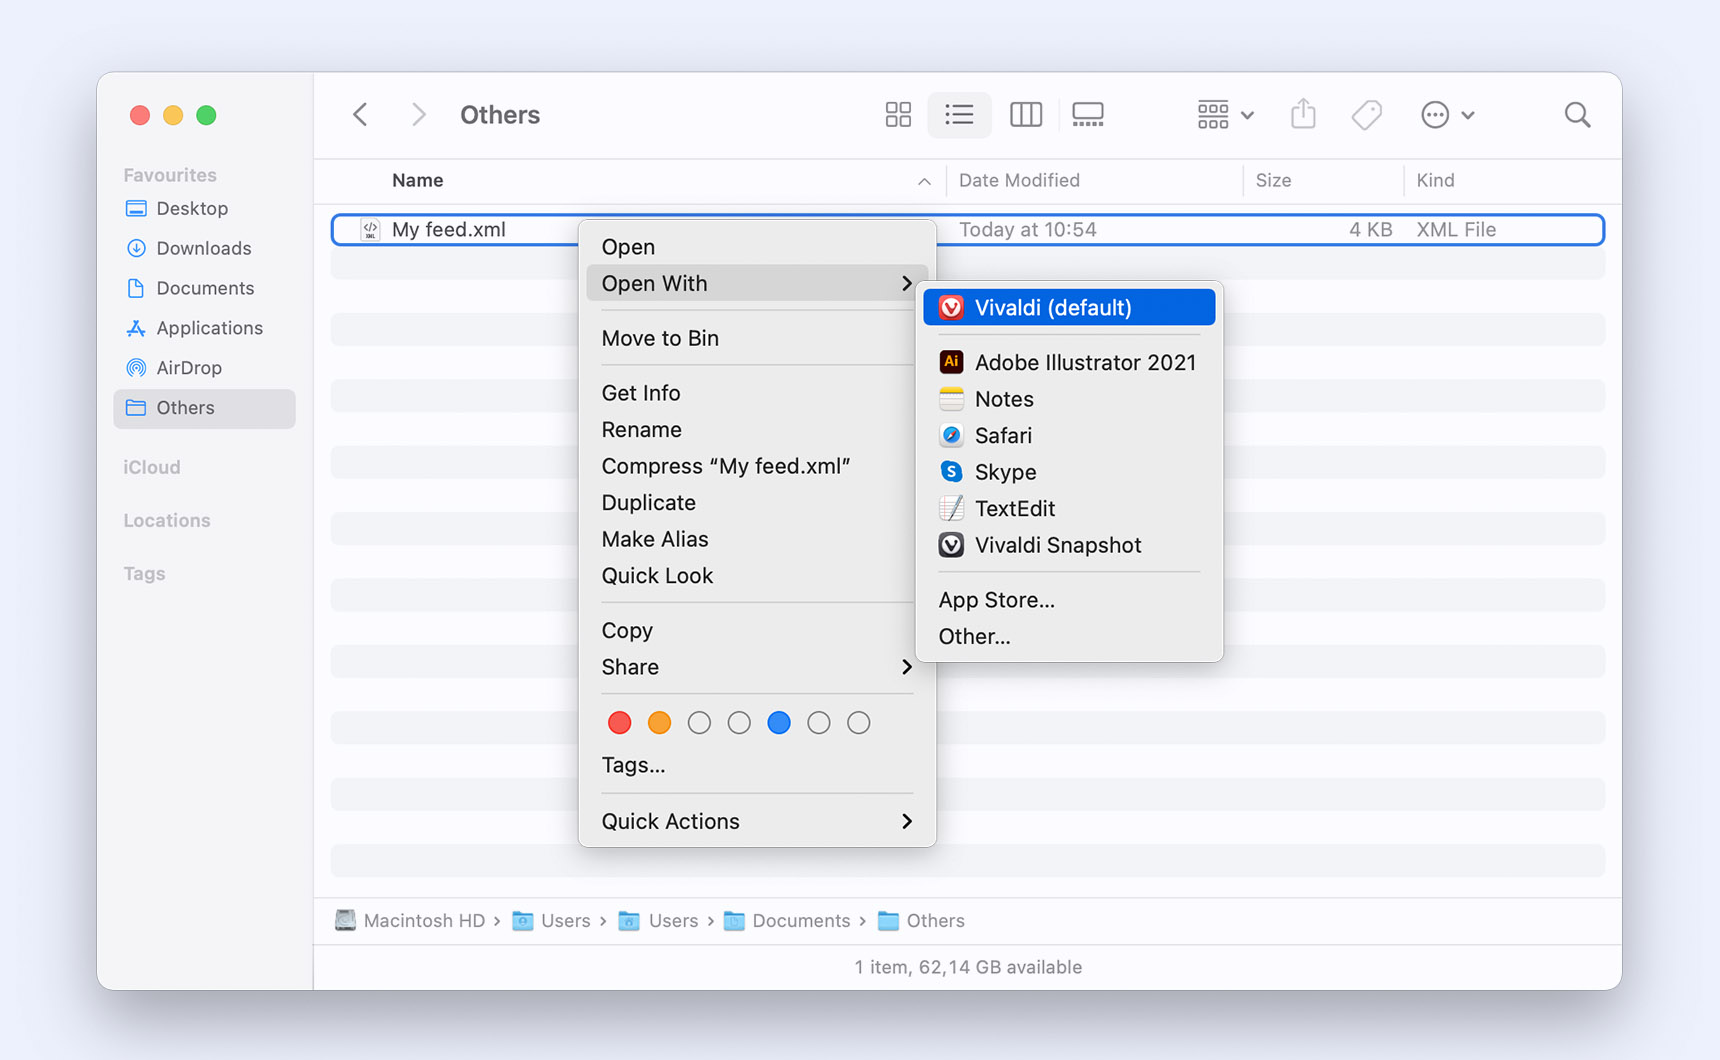The image size is (1720, 1060).
Task: Click the Tags toolbar icon
Action: pos(1366,115)
